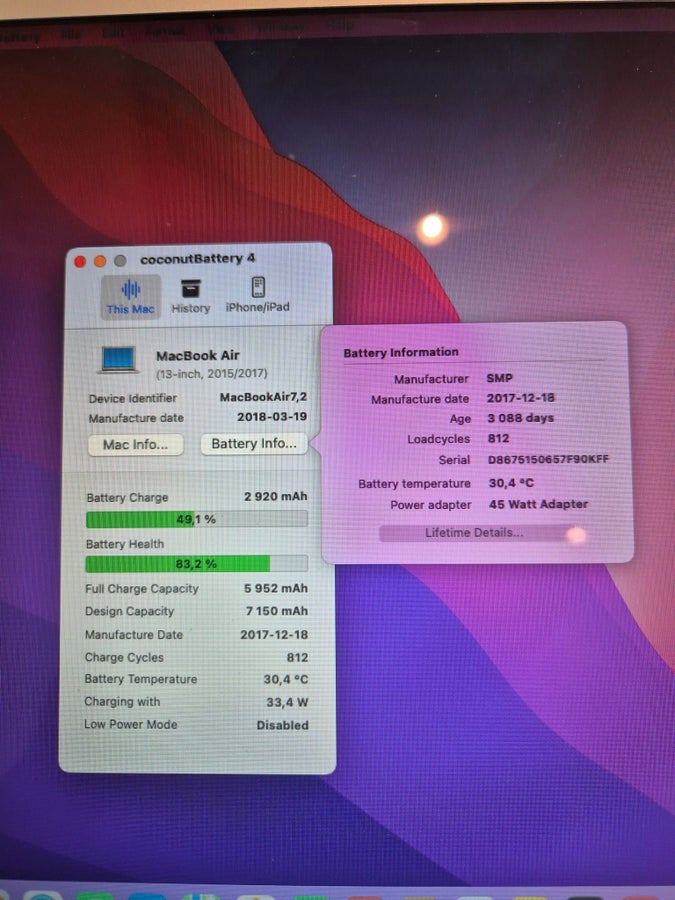Click the 5 952 mAh full charge capacity
The height and width of the screenshot is (900, 675).
(x=276, y=588)
